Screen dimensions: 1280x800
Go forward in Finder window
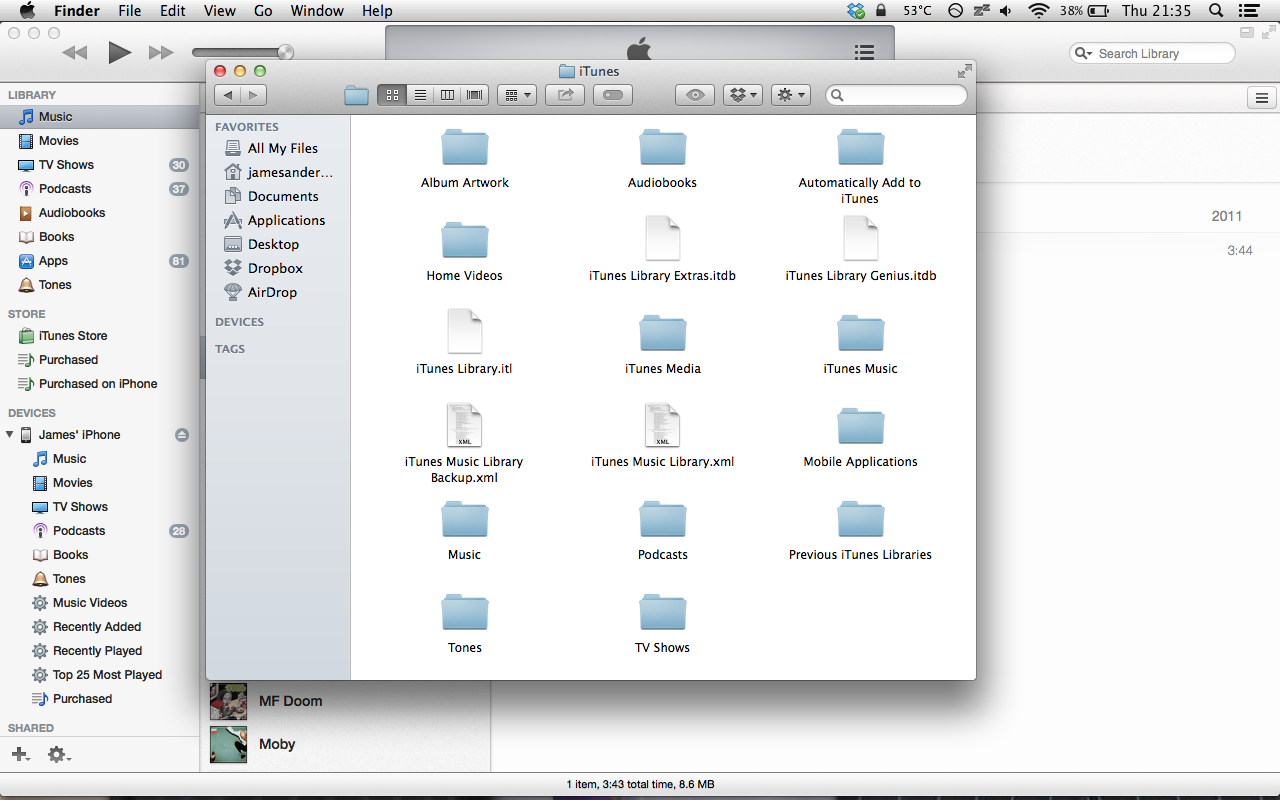pos(254,95)
